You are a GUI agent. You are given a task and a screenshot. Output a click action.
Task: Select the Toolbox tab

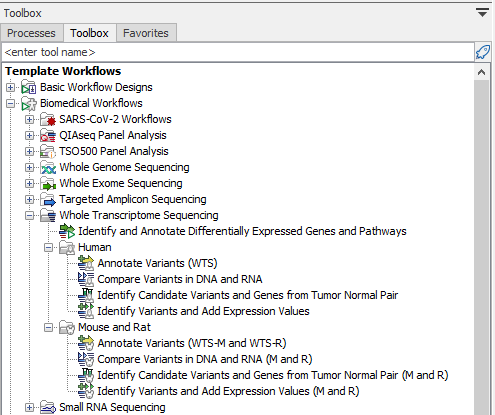tap(89, 33)
